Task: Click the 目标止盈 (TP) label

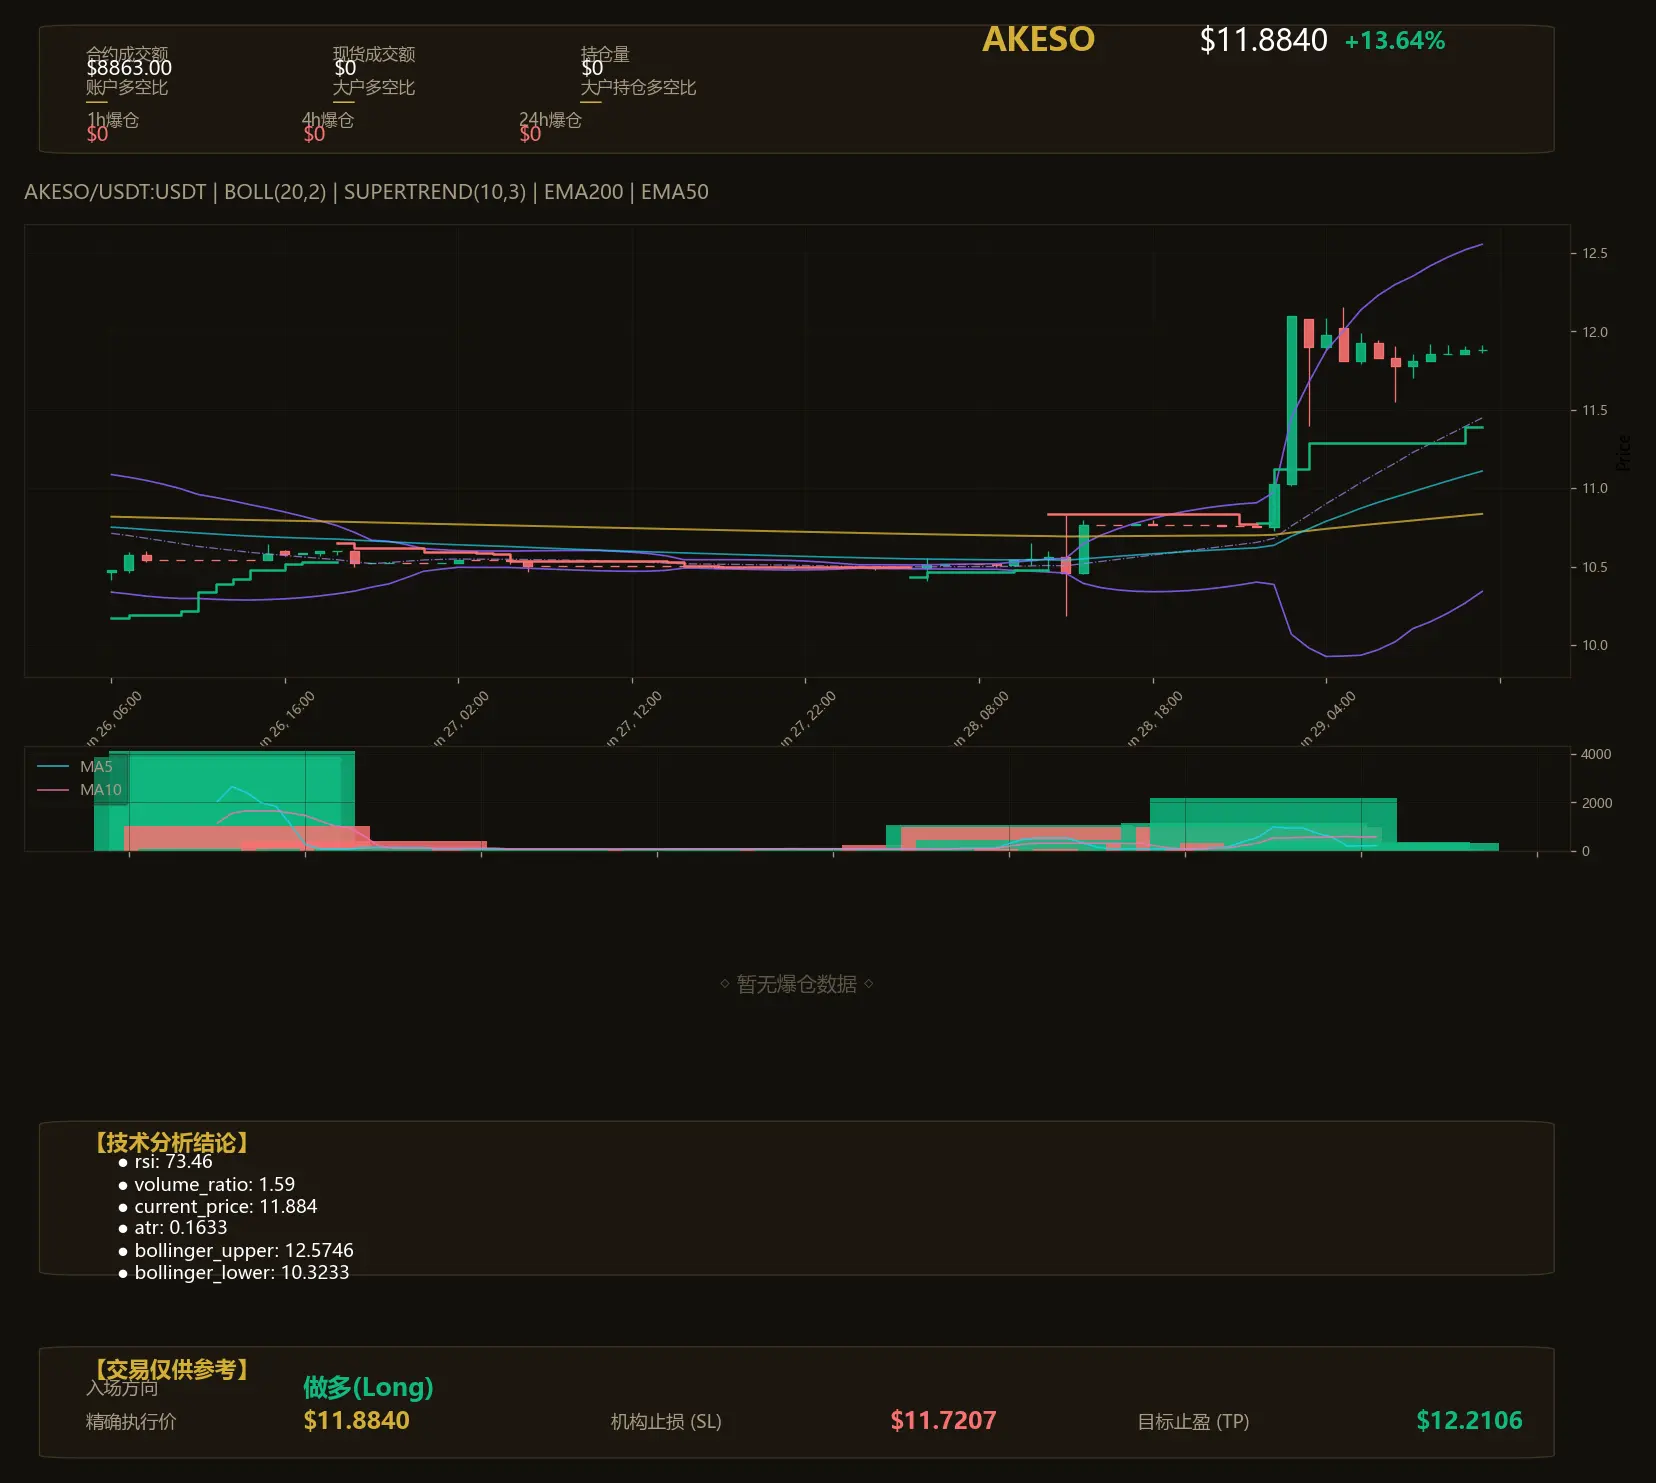Action: click(x=1193, y=1422)
